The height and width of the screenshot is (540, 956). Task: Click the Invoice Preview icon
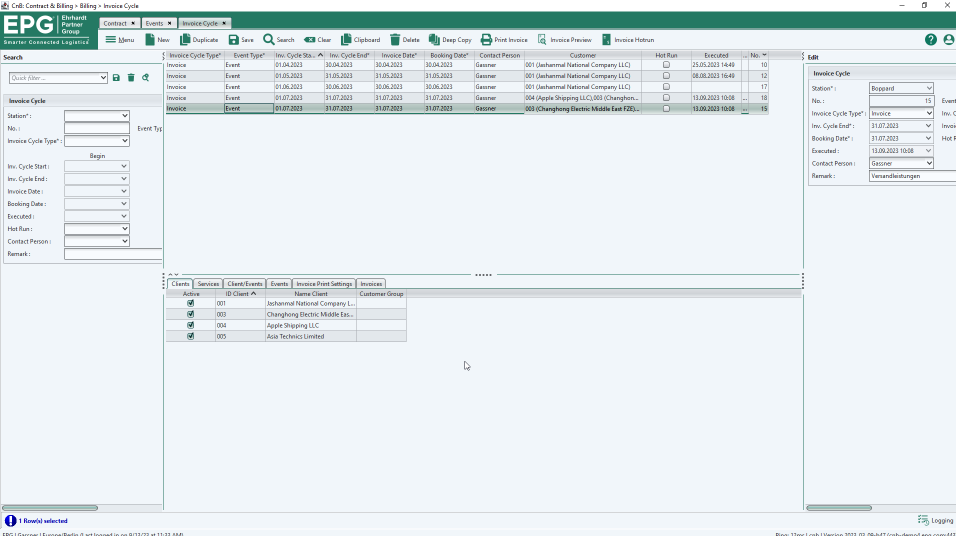pyautogui.click(x=542, y=40)
